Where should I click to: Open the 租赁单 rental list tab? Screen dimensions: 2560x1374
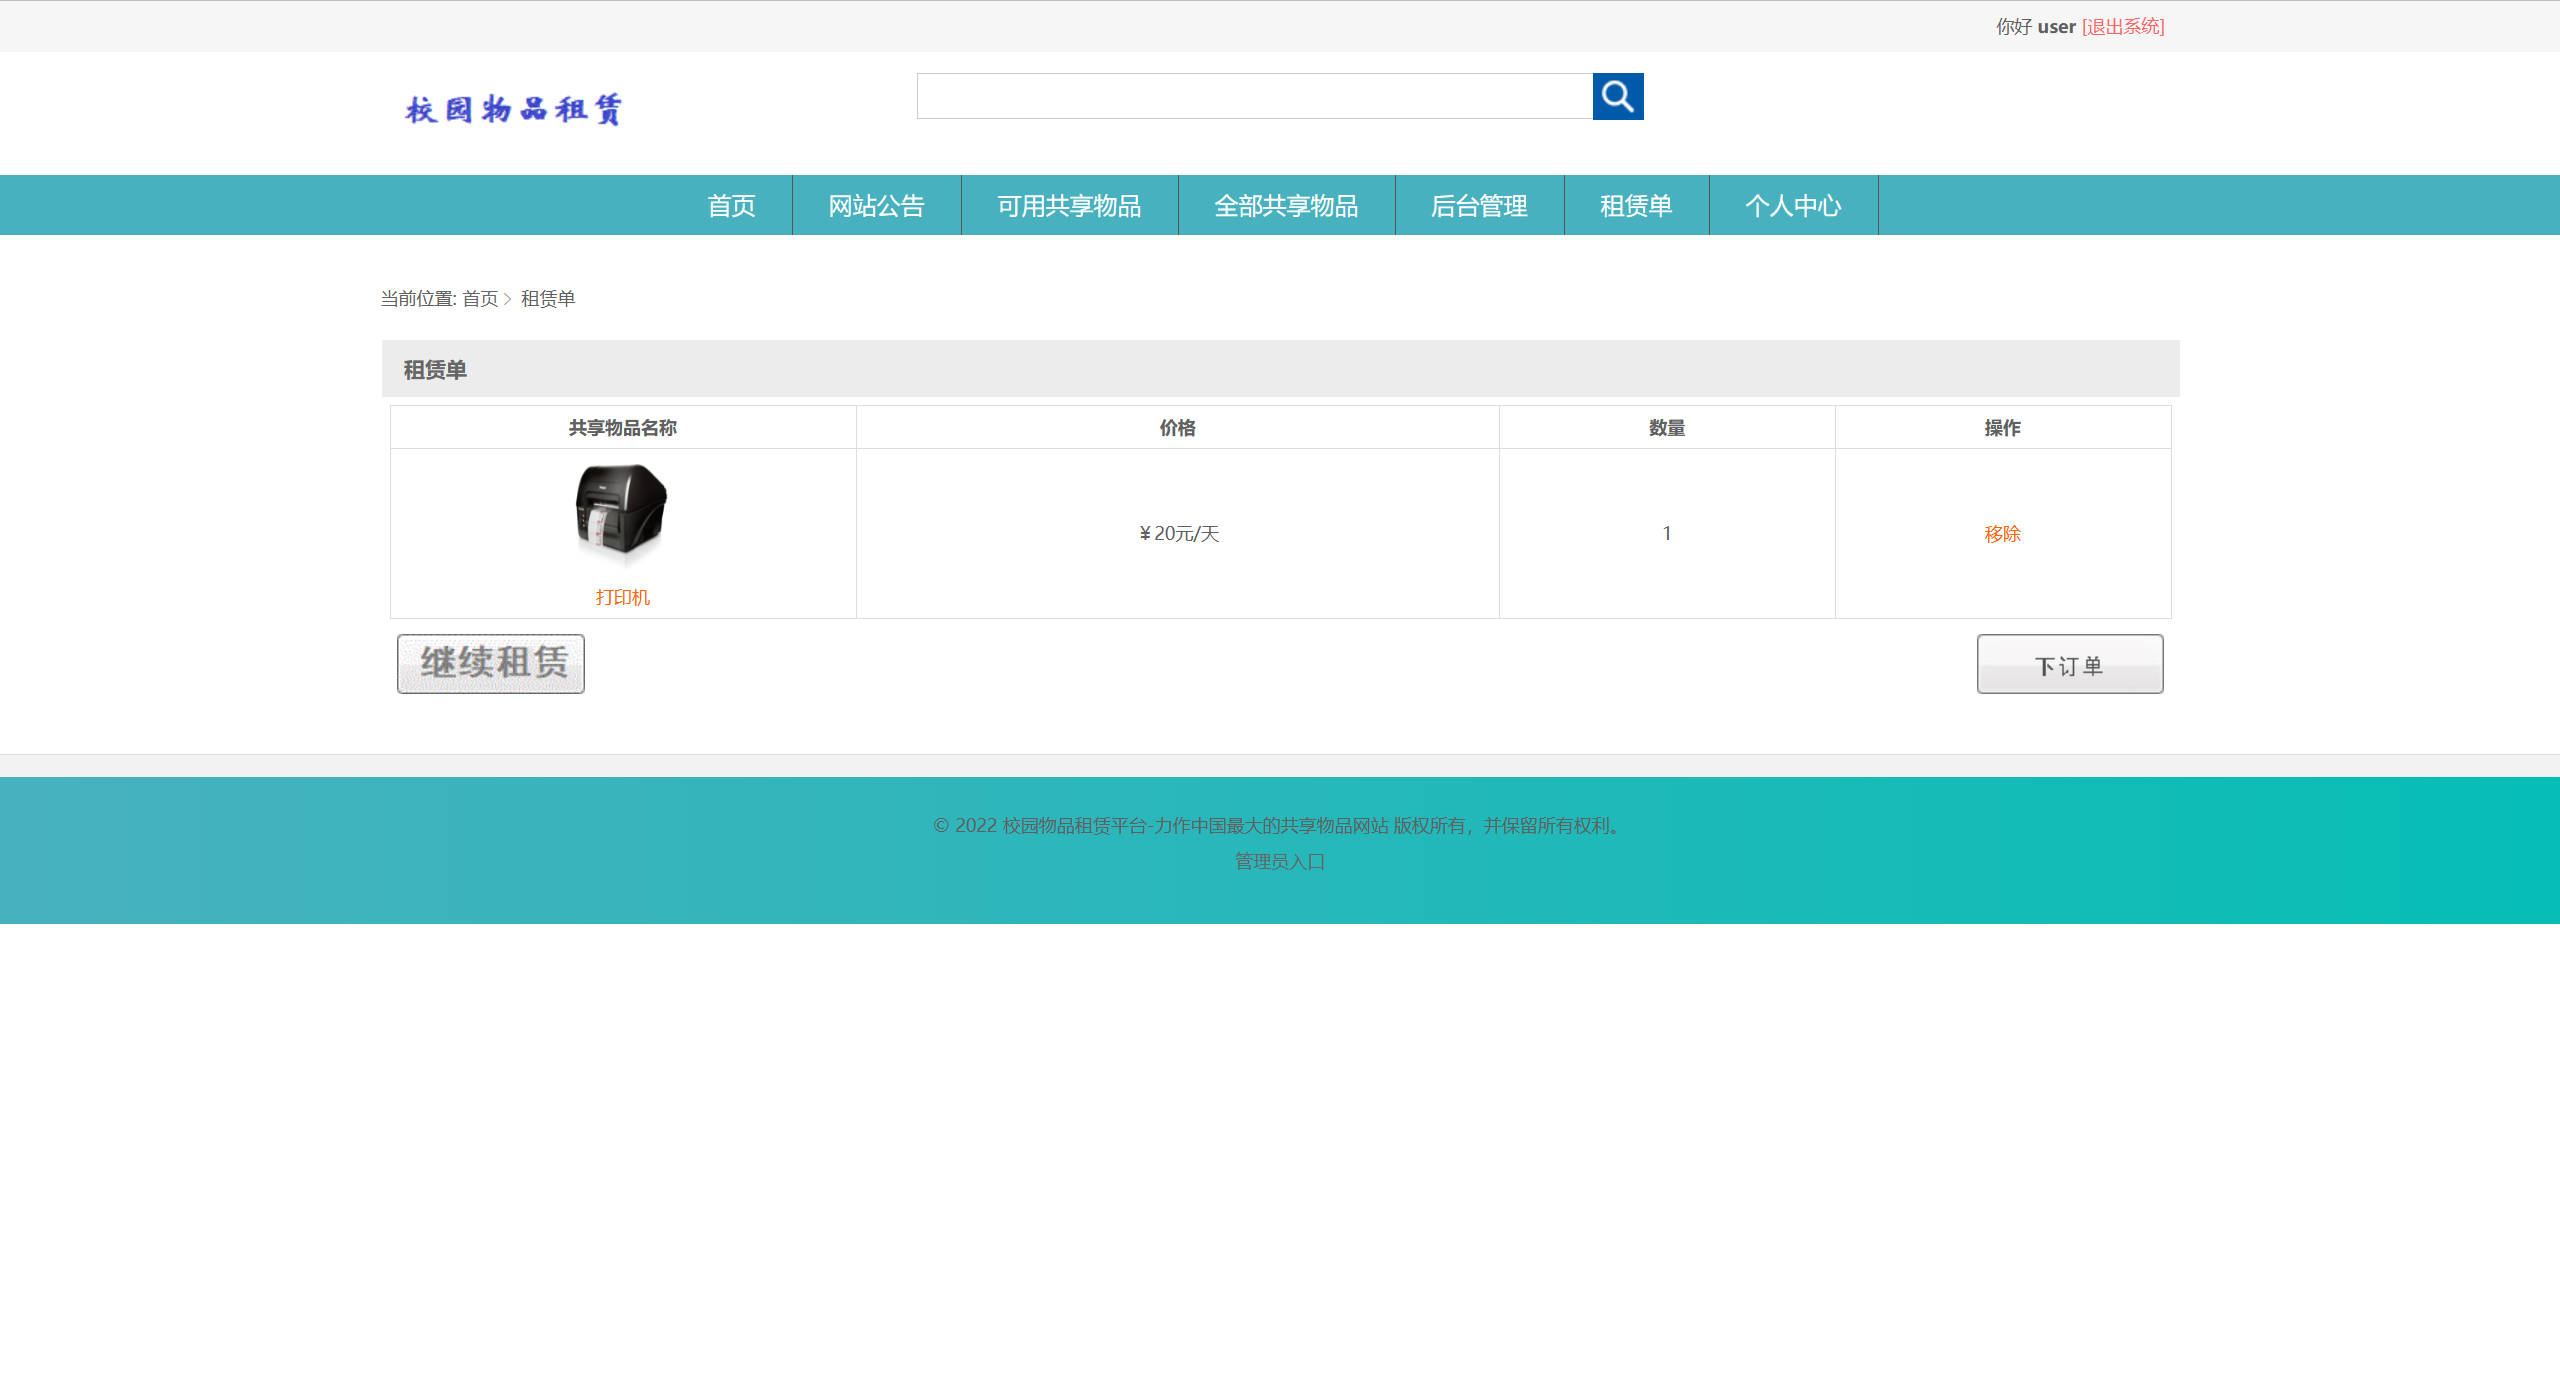(x=1637, y=205)
